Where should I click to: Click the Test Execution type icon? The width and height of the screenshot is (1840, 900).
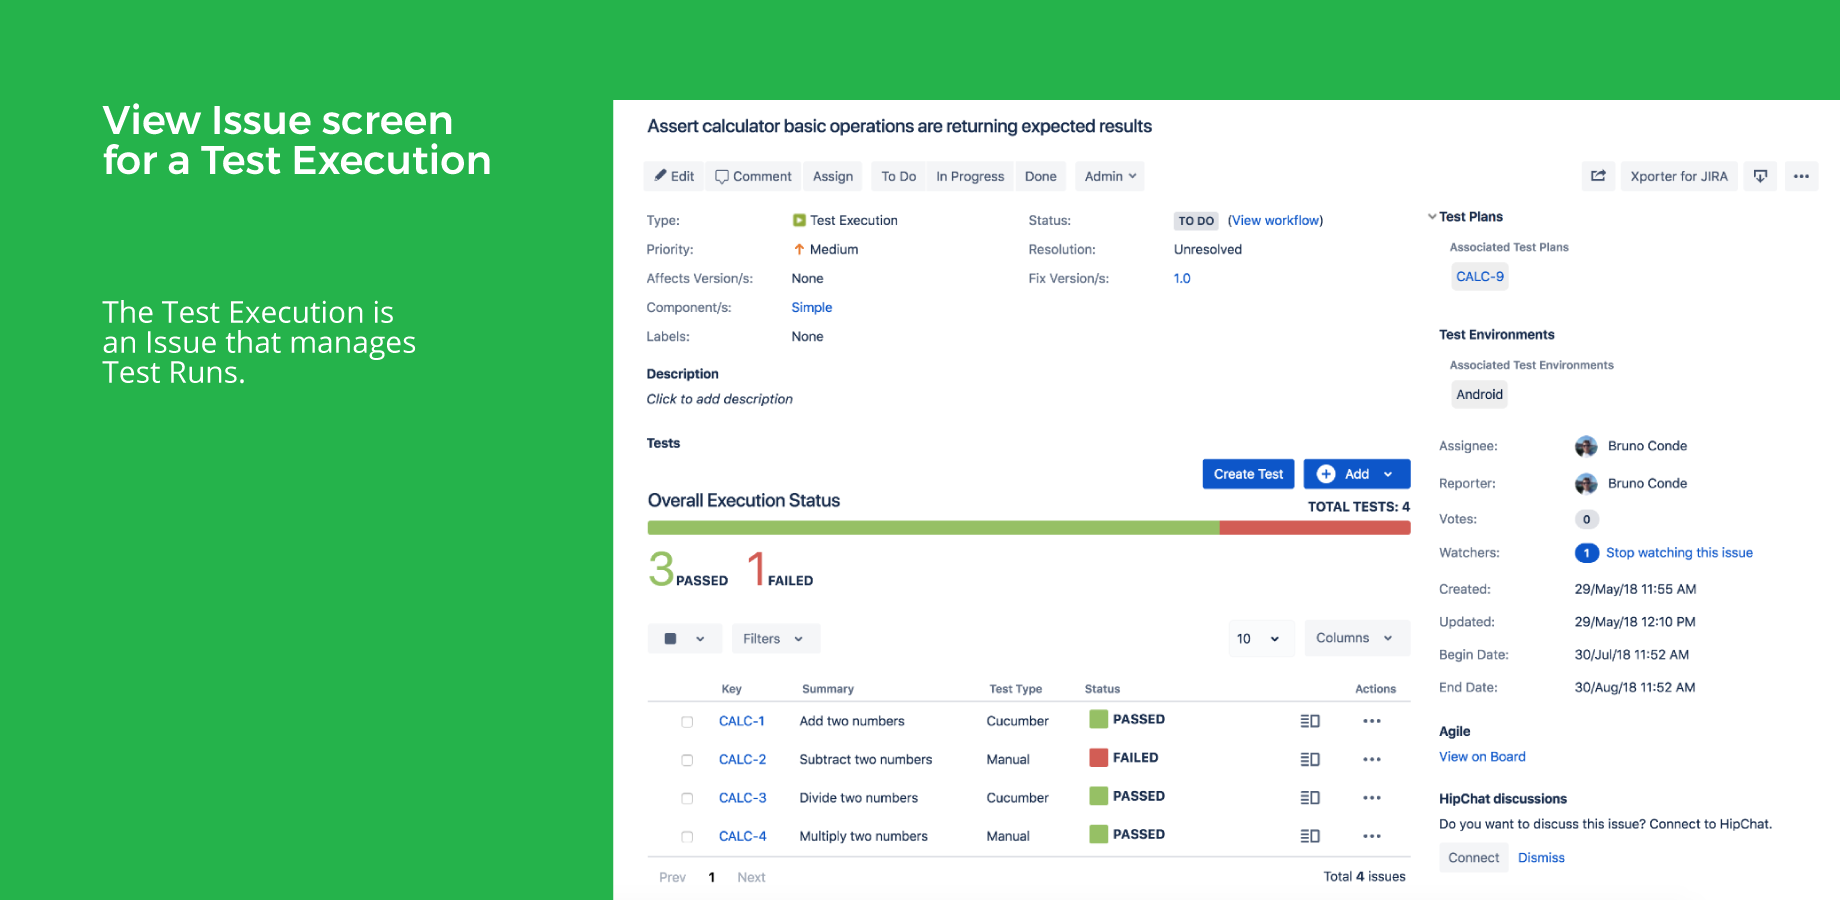pyautogui.click(x=799, y=220)
